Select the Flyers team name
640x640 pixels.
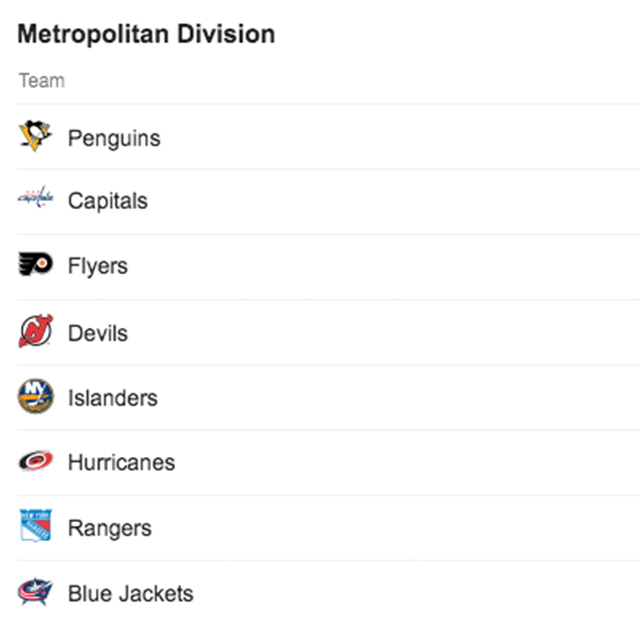tap(97, 267)
